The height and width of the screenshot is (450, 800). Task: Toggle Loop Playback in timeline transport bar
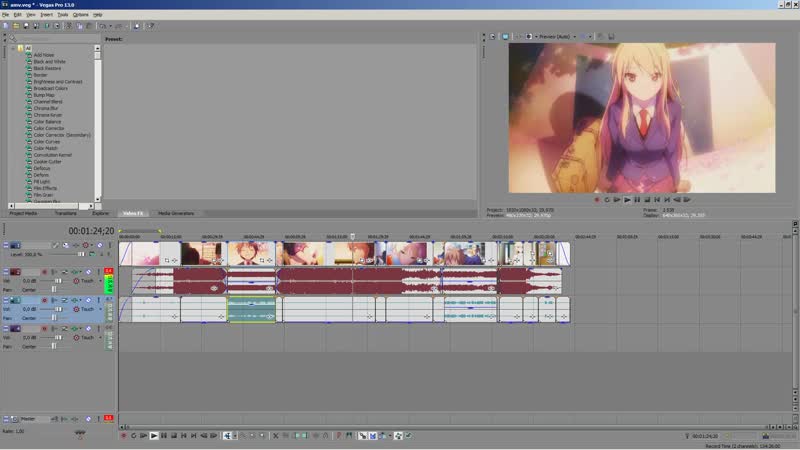pos(134,436)
